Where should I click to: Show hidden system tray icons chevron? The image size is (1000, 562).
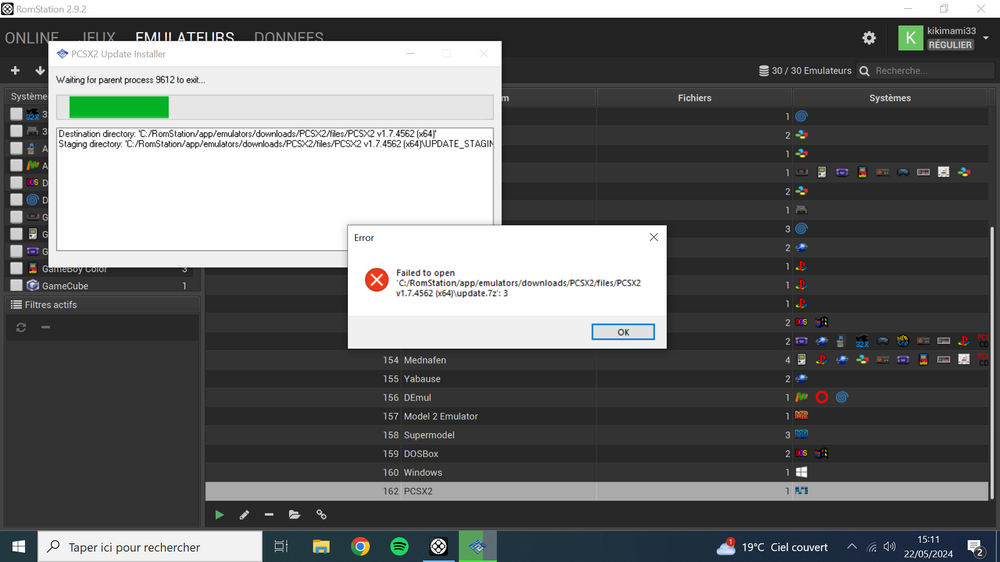pyautogui.click(x=852, y=547)
